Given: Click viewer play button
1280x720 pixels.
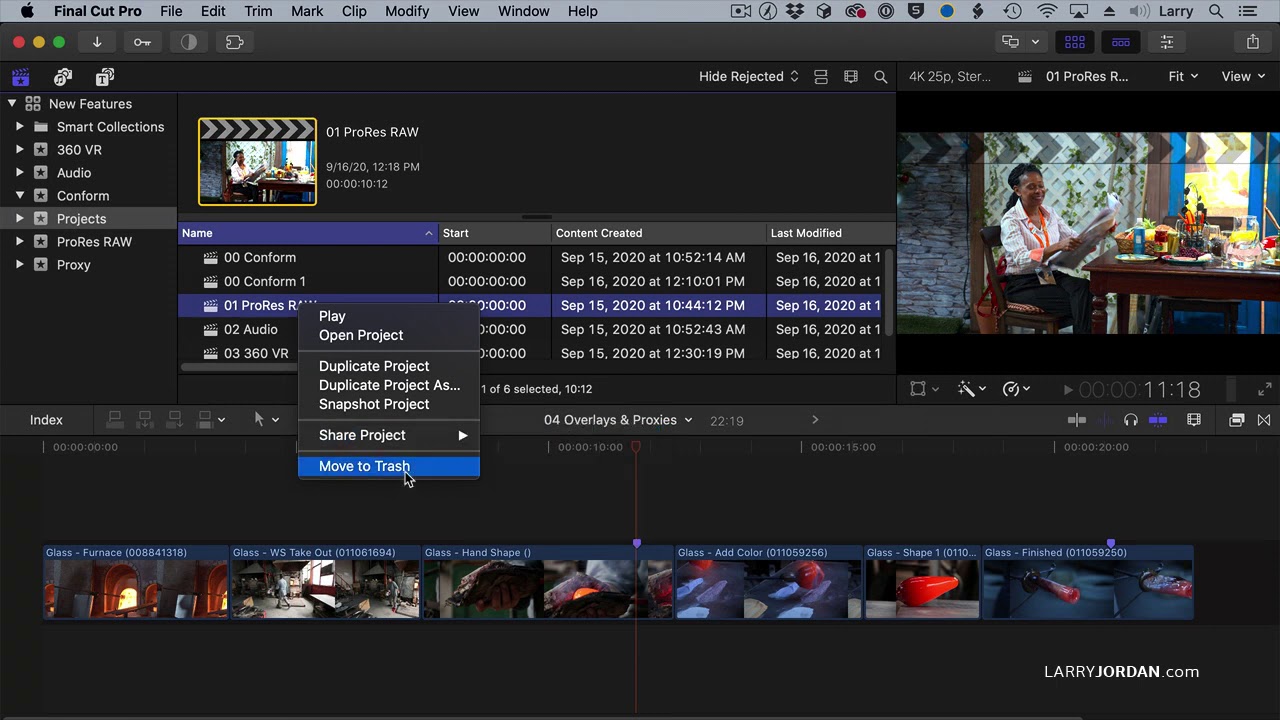Looking at the screenshot, I should tap(1068, 390).
